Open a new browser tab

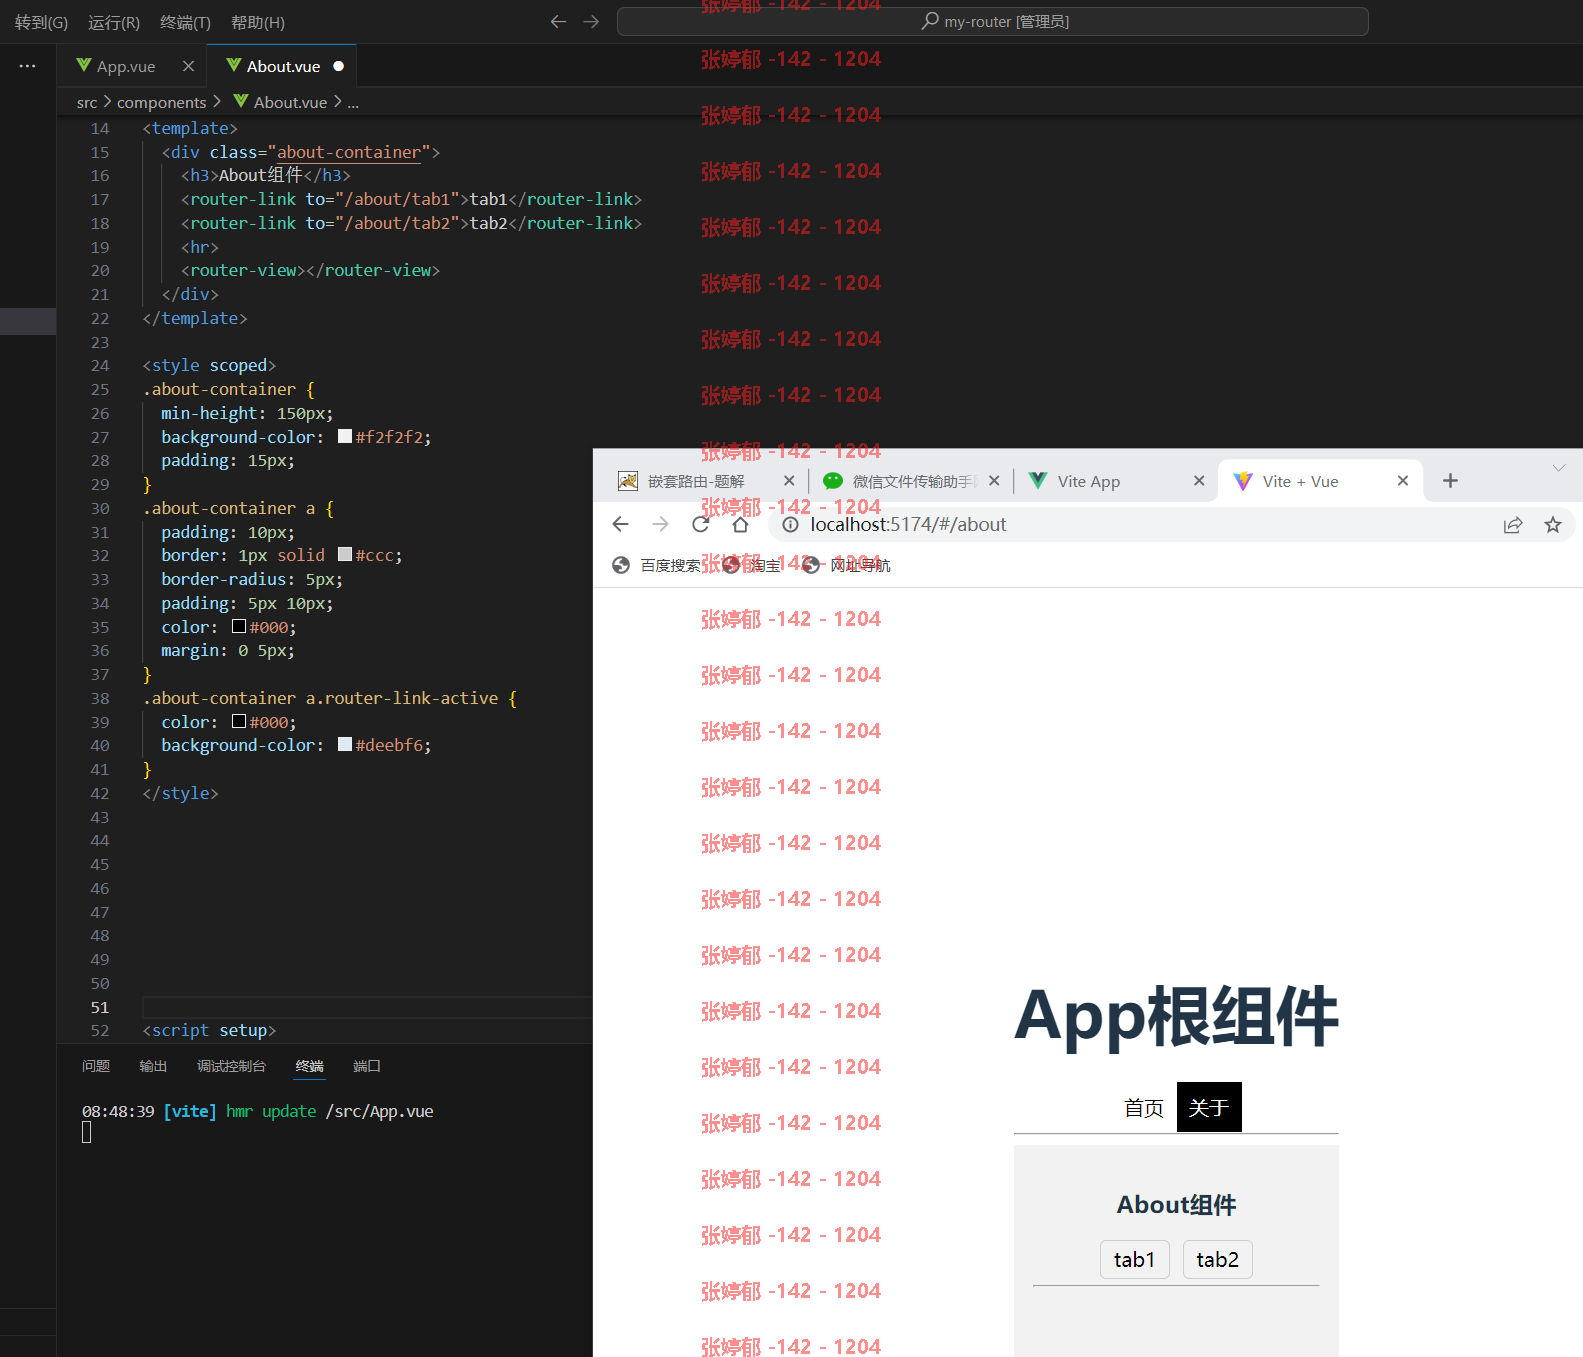pos(1450,481)
